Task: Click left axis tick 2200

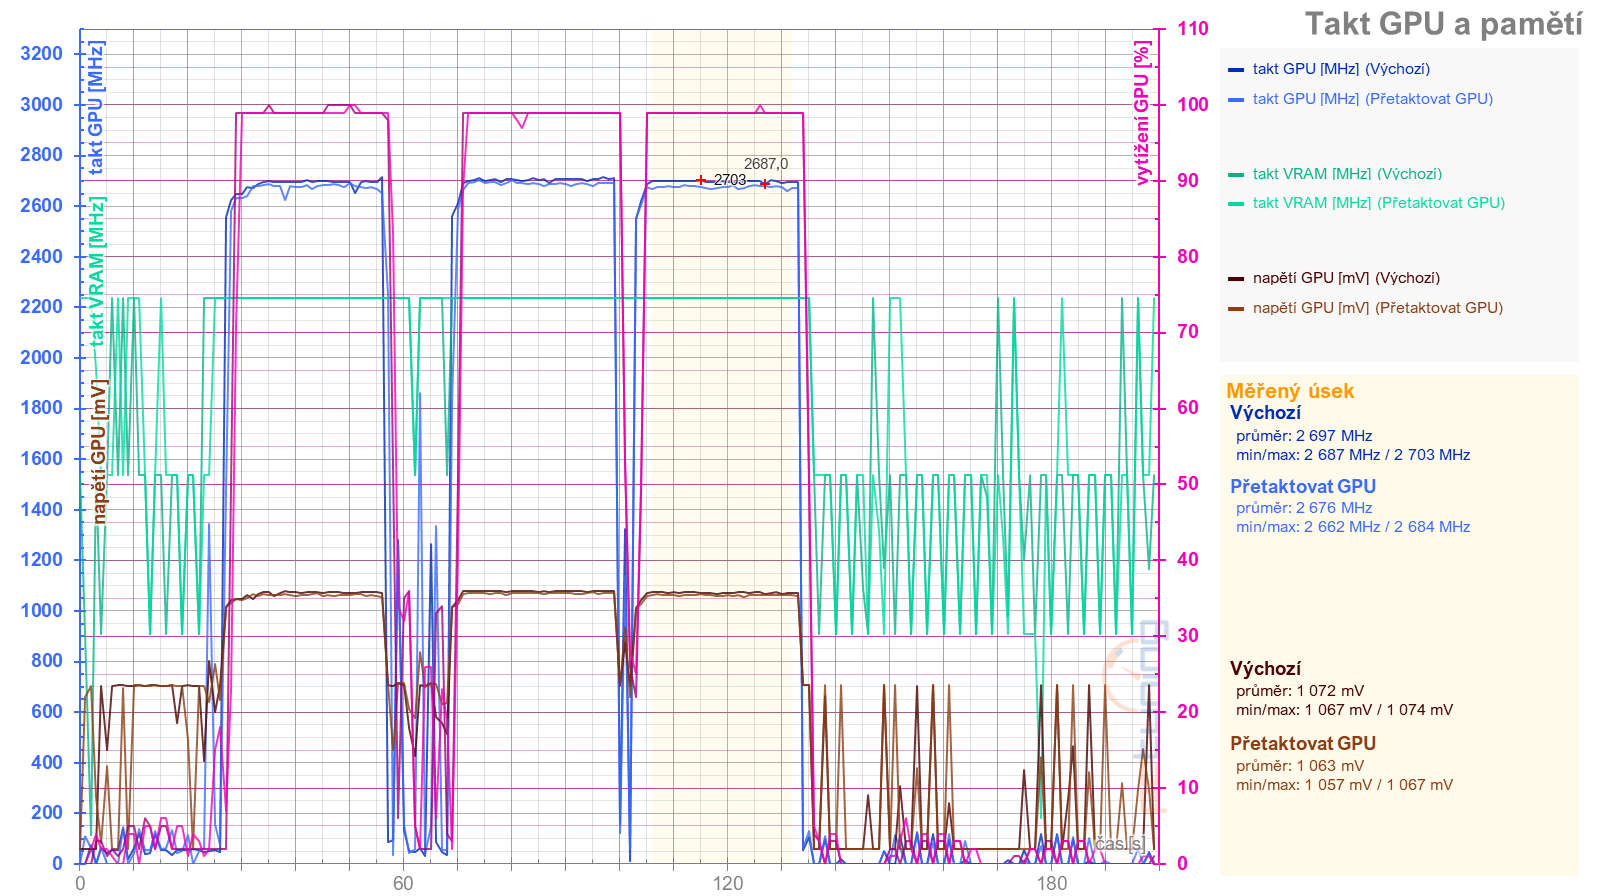Action: click(41, 306)
